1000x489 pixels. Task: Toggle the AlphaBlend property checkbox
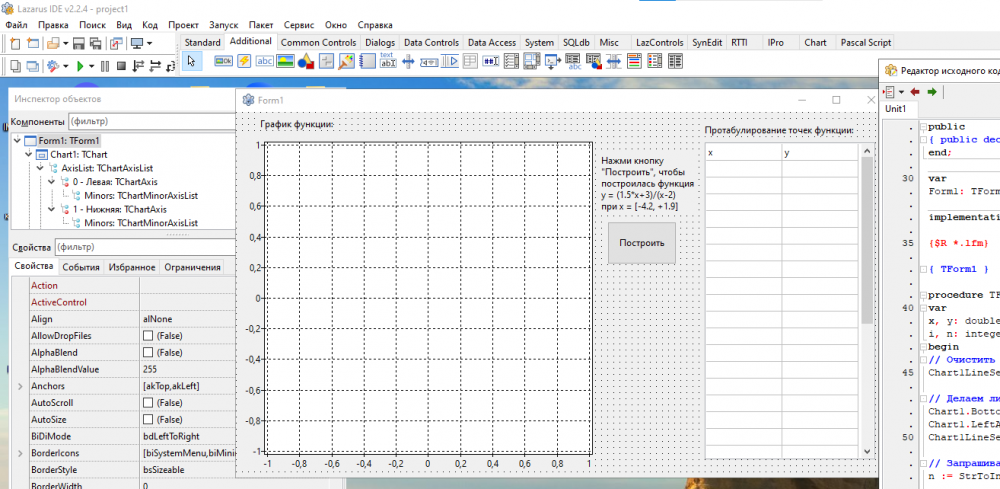coord(148,353)
